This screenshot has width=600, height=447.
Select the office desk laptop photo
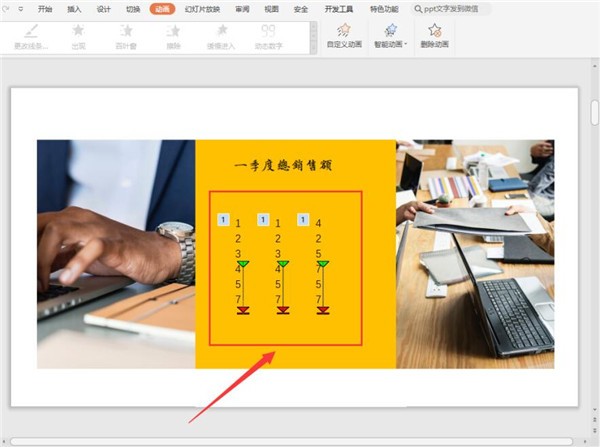click(475, 254)
